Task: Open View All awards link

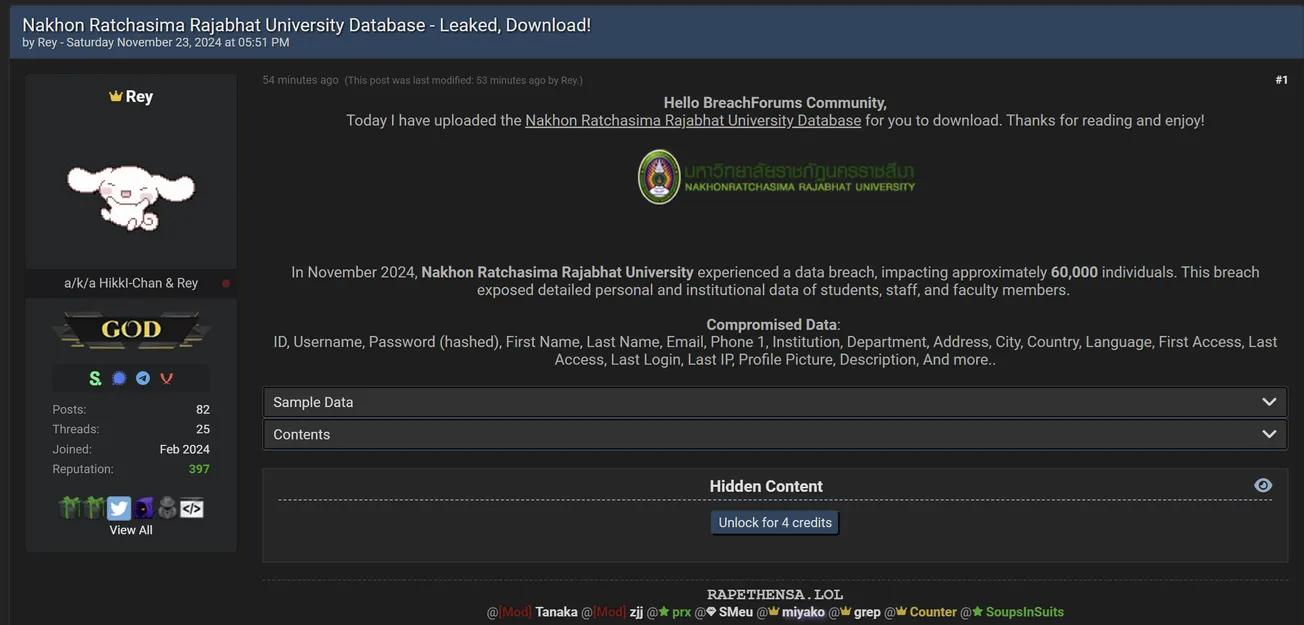Action: [x=130, y=529]
